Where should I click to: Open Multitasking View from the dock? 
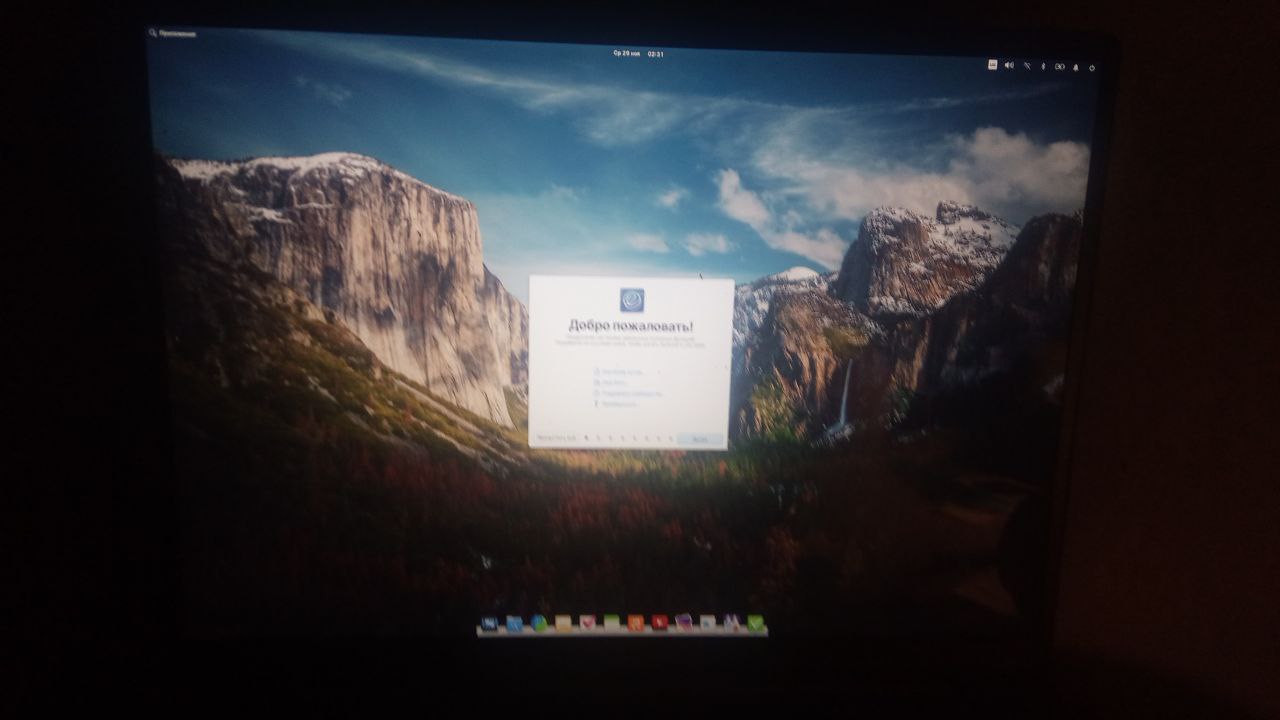(x=489, y=623)
